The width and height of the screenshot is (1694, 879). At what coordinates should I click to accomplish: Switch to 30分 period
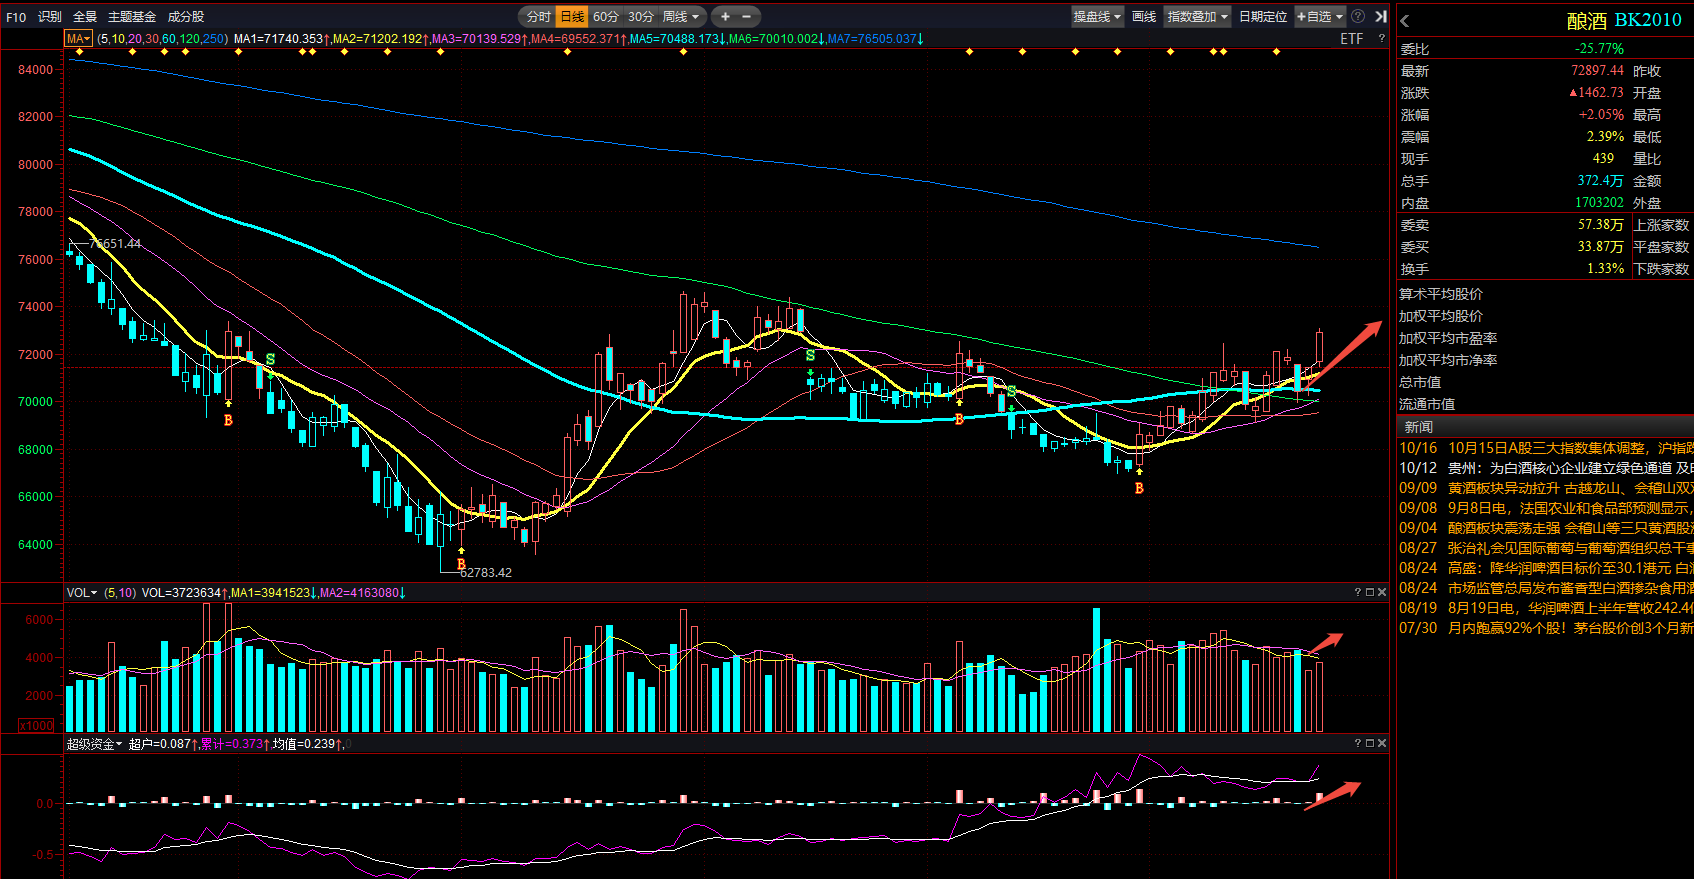641,17
